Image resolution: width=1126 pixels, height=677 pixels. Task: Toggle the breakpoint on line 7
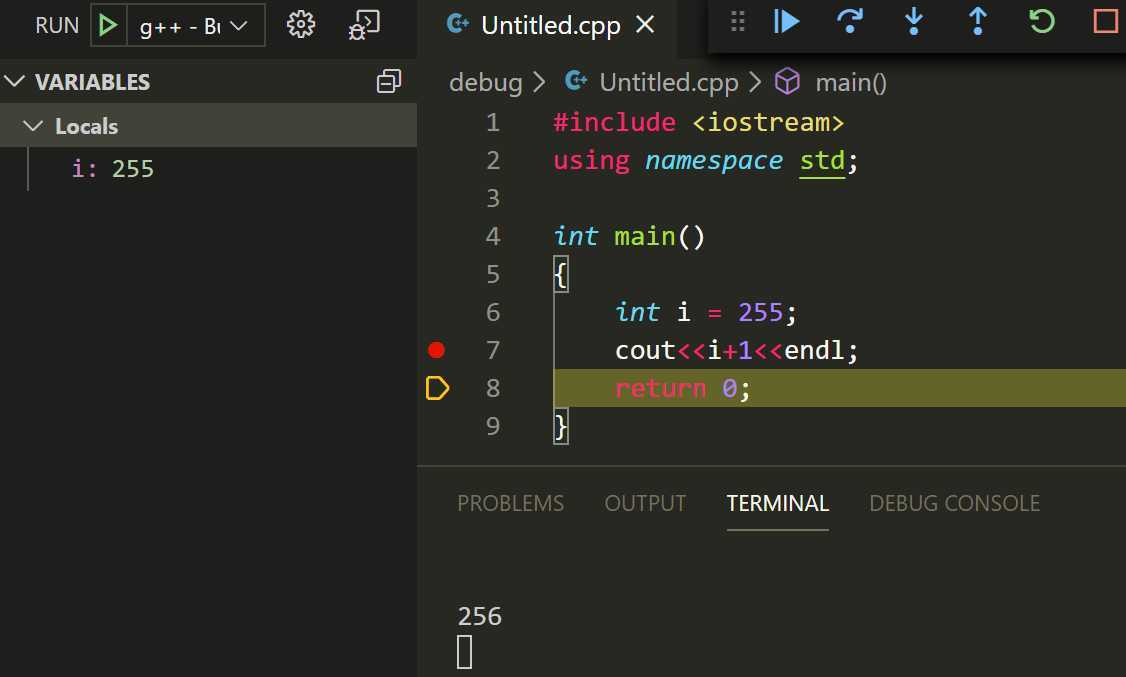[x=436, y=350]
